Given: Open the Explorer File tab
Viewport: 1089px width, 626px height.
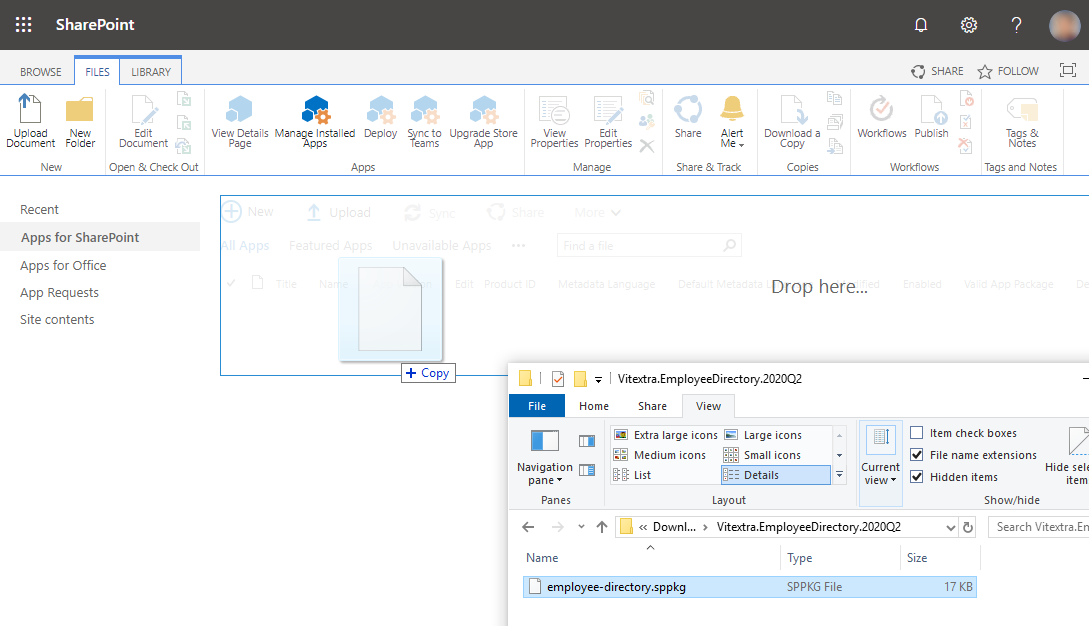Looking at the screenshot, I should [x=537, y=406].
